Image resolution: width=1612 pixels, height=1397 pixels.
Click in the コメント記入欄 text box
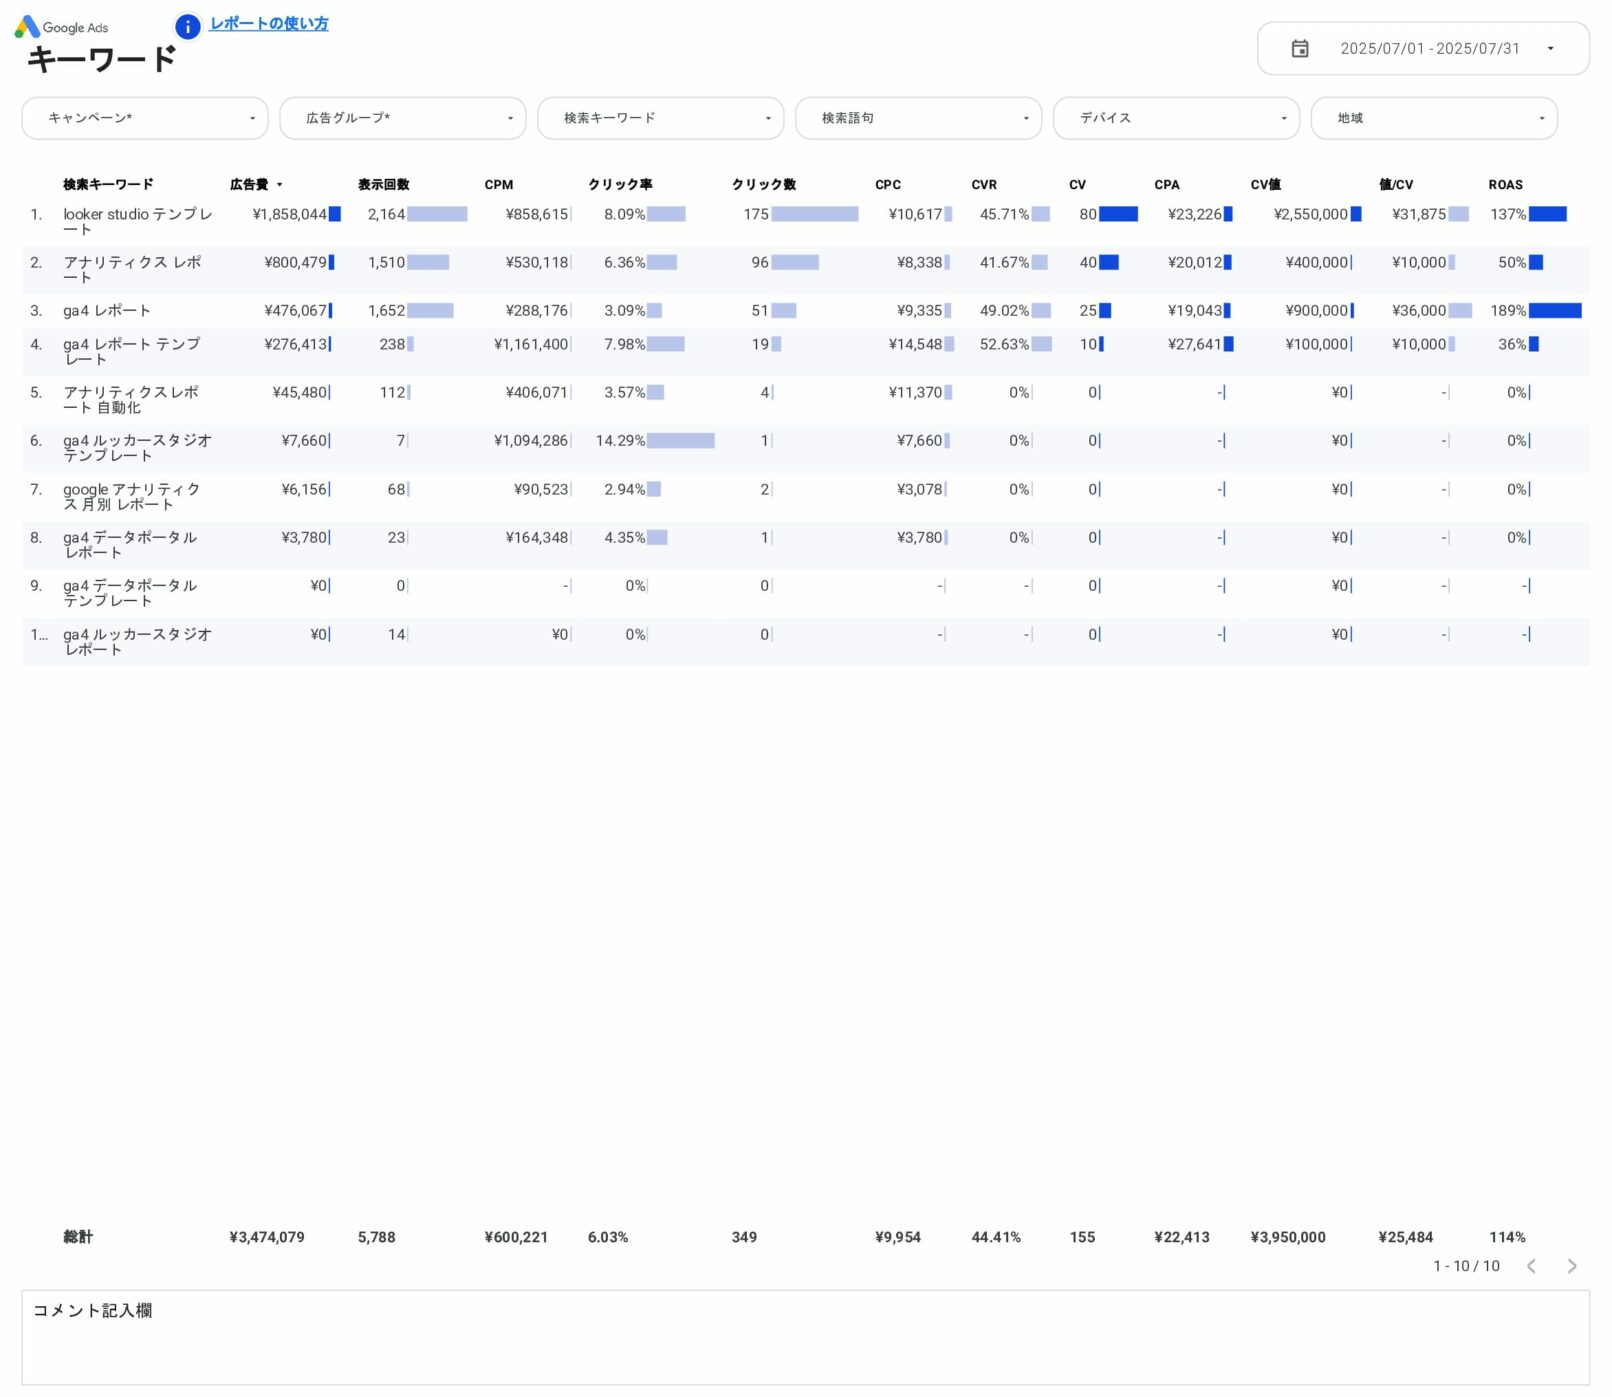pos(805,1340)
